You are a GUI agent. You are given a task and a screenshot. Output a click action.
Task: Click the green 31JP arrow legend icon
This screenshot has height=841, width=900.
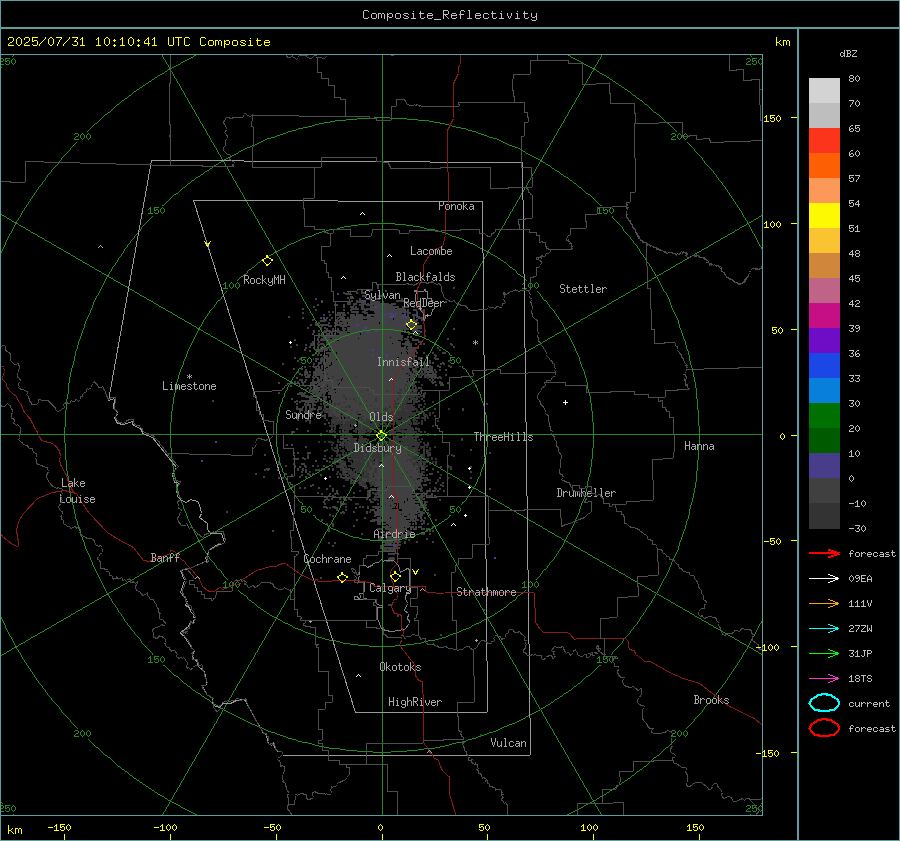(824, 653)
